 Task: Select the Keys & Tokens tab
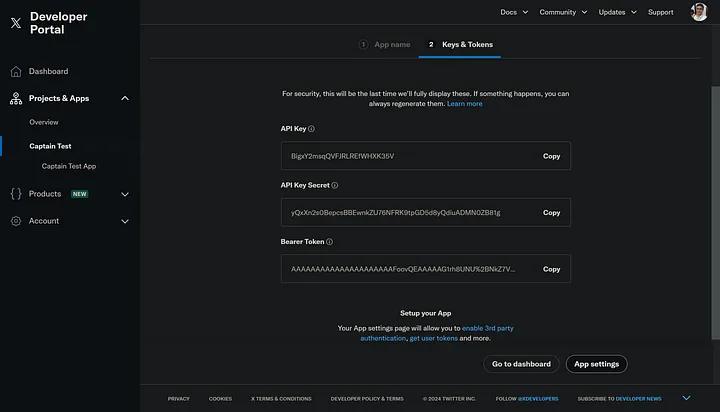[x=460, y=45]
